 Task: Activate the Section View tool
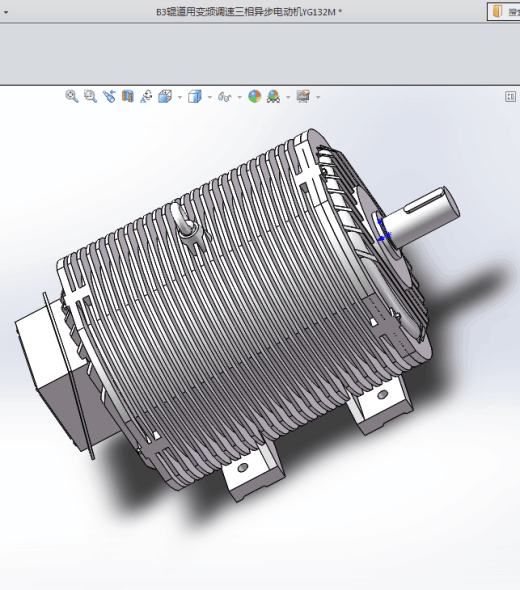(128, 96)
